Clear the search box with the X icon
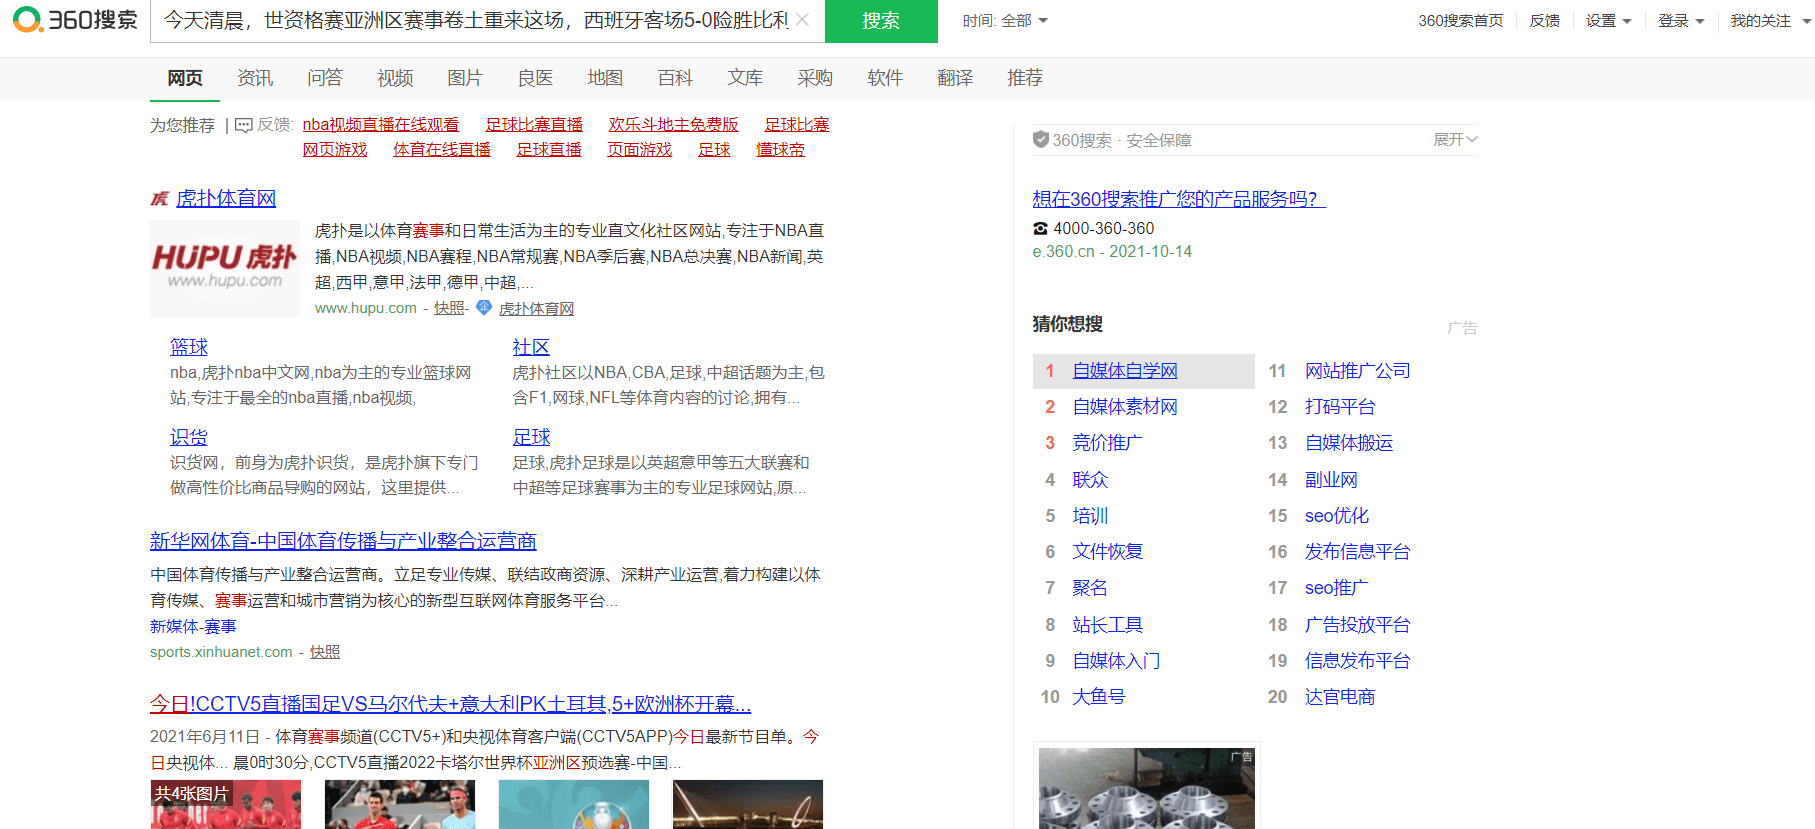 [802, 20]
